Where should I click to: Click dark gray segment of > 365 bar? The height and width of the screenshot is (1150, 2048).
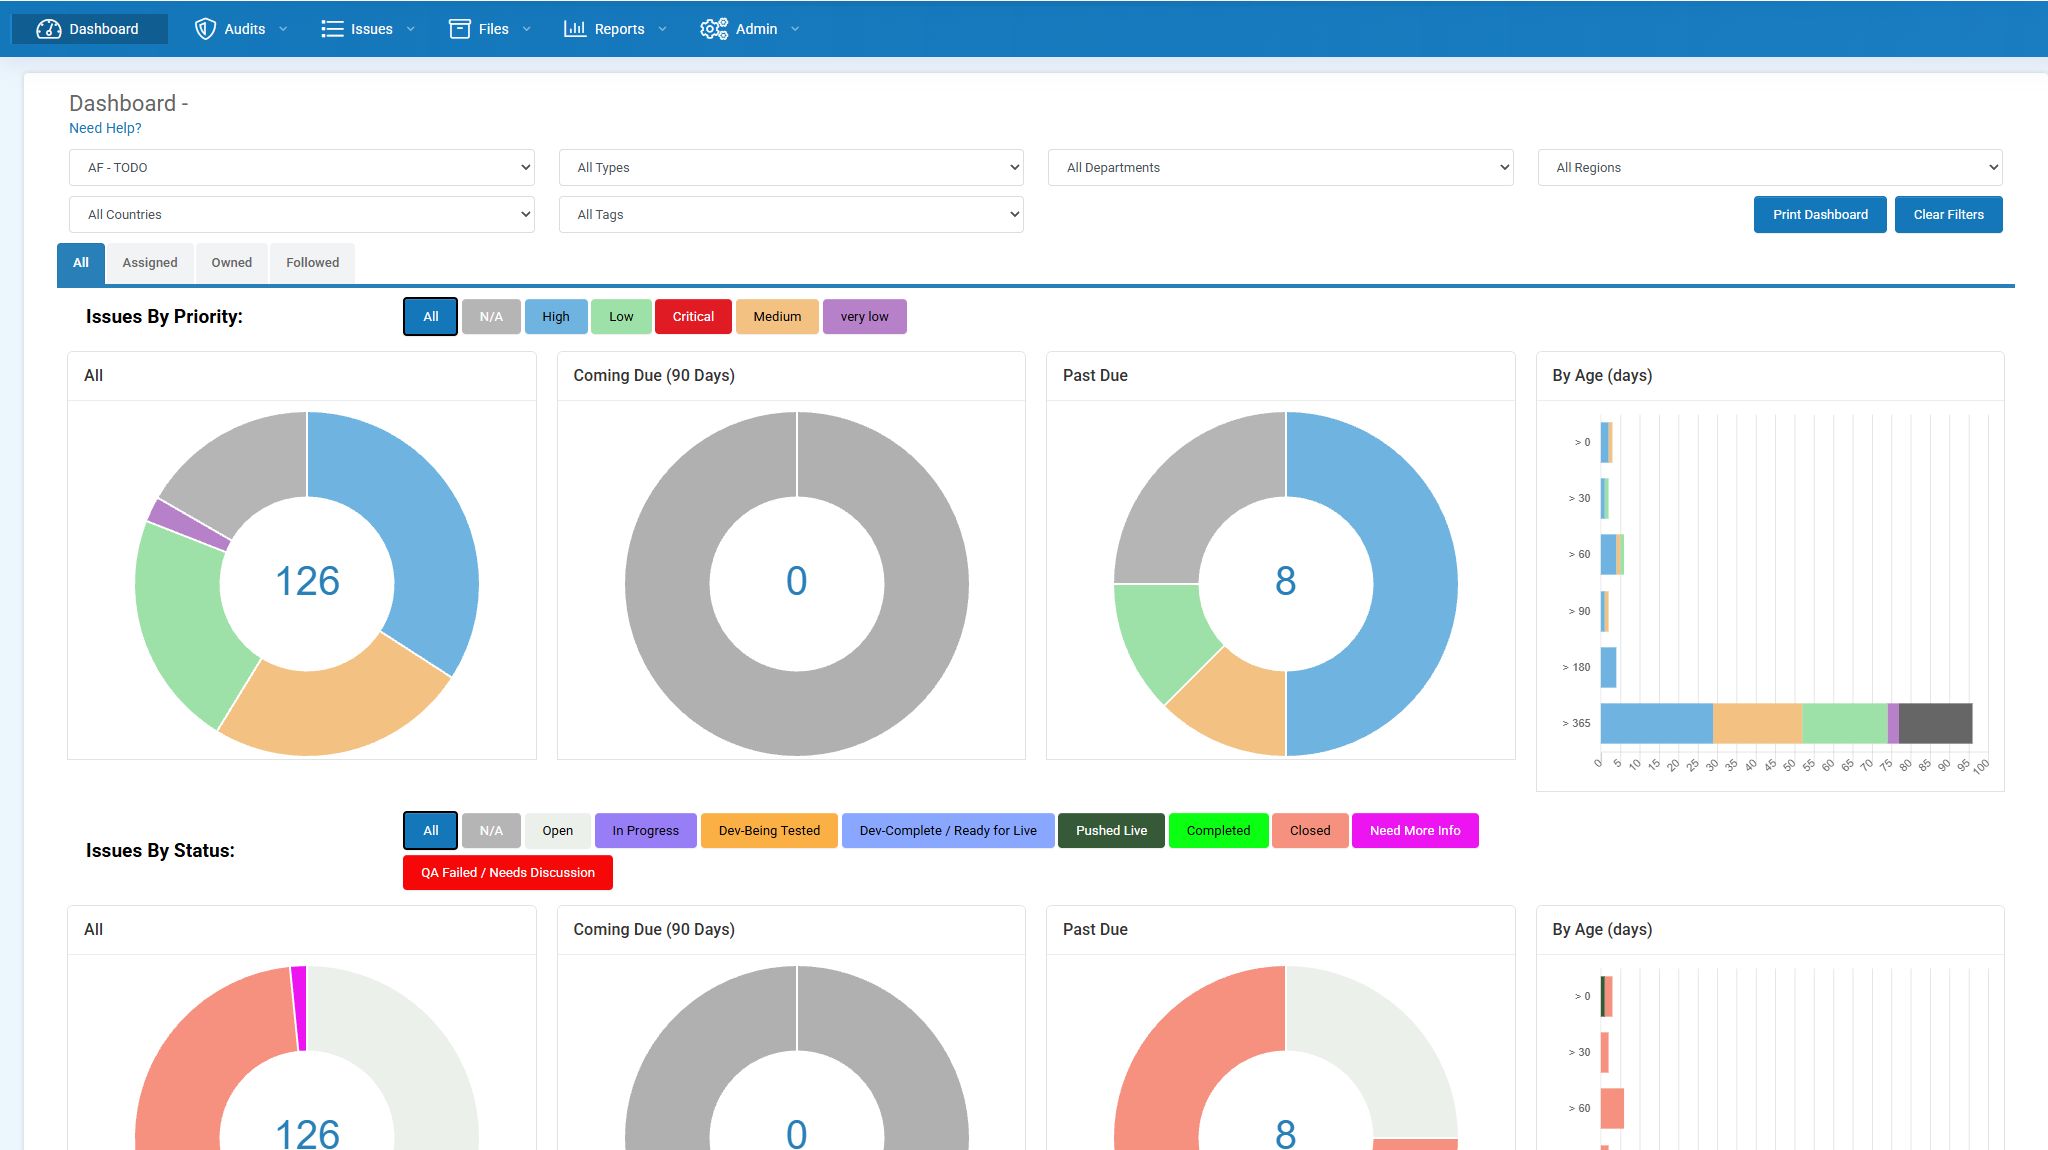1935,723
